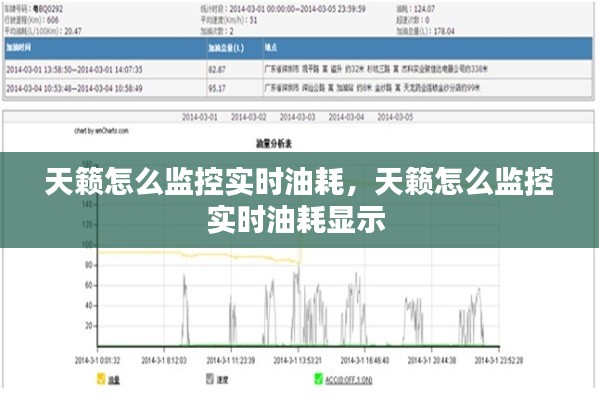Open the 2014-03-01 date tab

point(199,117)
